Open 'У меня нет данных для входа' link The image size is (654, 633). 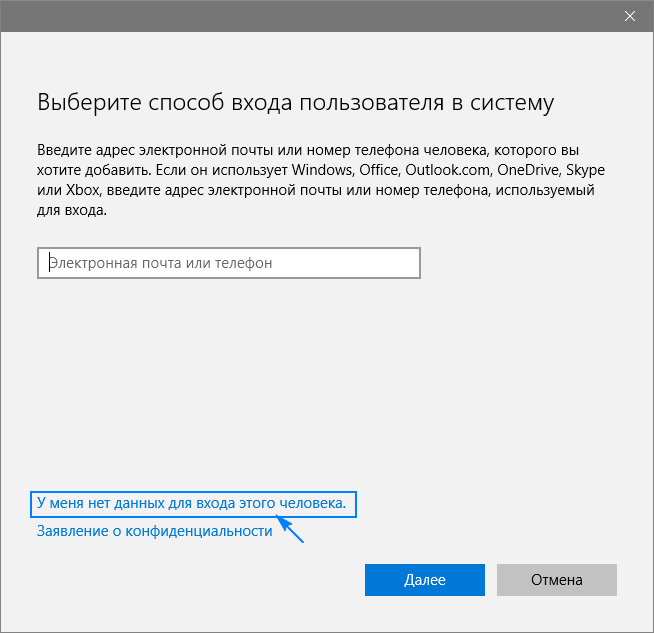(x=191, y=504)
